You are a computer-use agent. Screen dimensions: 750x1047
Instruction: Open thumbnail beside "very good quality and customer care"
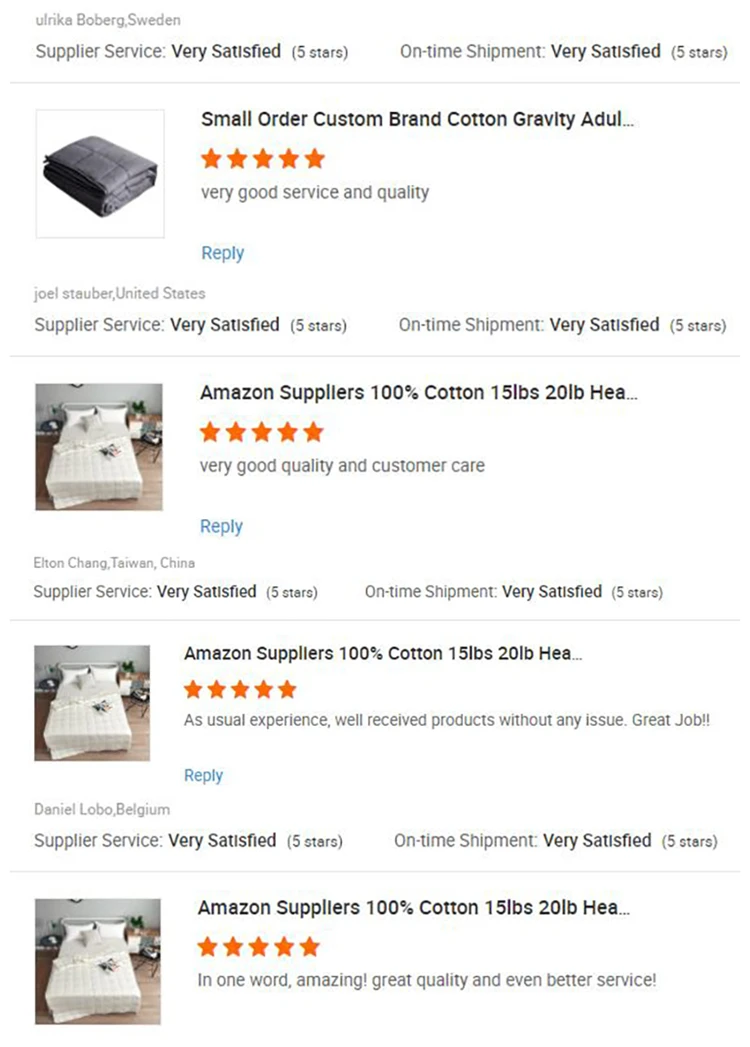[99, 447]
